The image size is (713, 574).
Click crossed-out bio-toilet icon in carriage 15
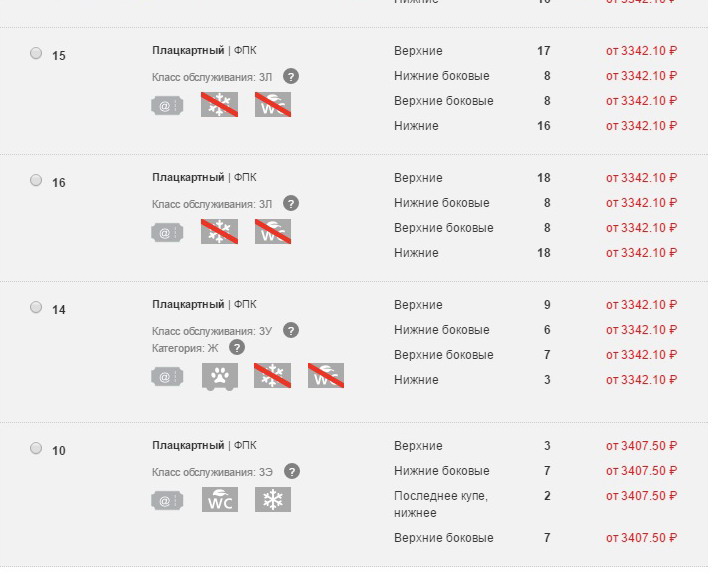click(272, 105)
